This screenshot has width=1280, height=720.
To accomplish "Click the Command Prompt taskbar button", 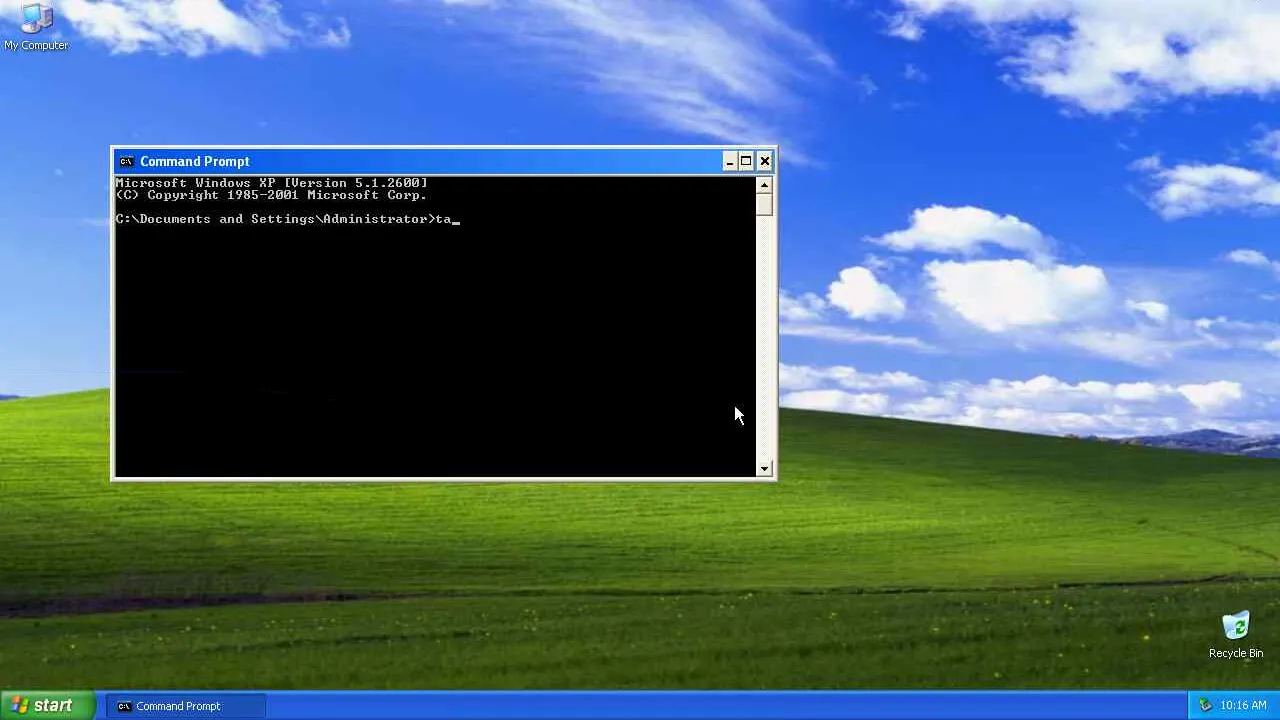I will point(186,706).
